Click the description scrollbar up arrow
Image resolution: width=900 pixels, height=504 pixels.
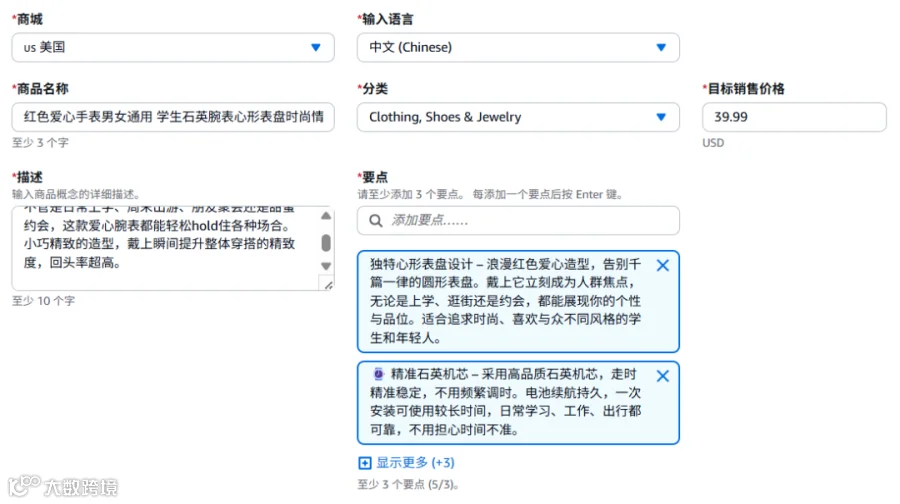coord(326,215)
